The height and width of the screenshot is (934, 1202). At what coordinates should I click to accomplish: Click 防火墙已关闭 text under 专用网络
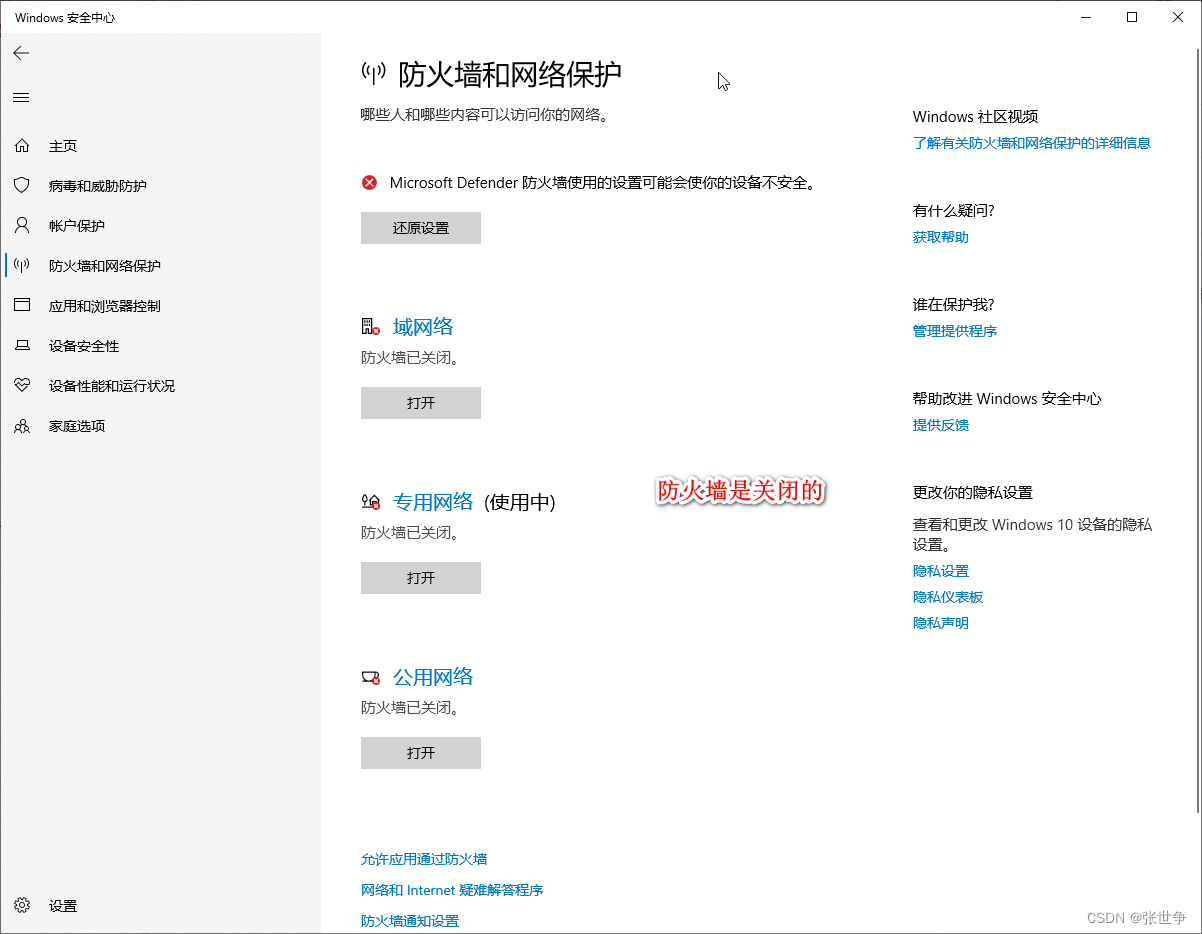(410, 533)
